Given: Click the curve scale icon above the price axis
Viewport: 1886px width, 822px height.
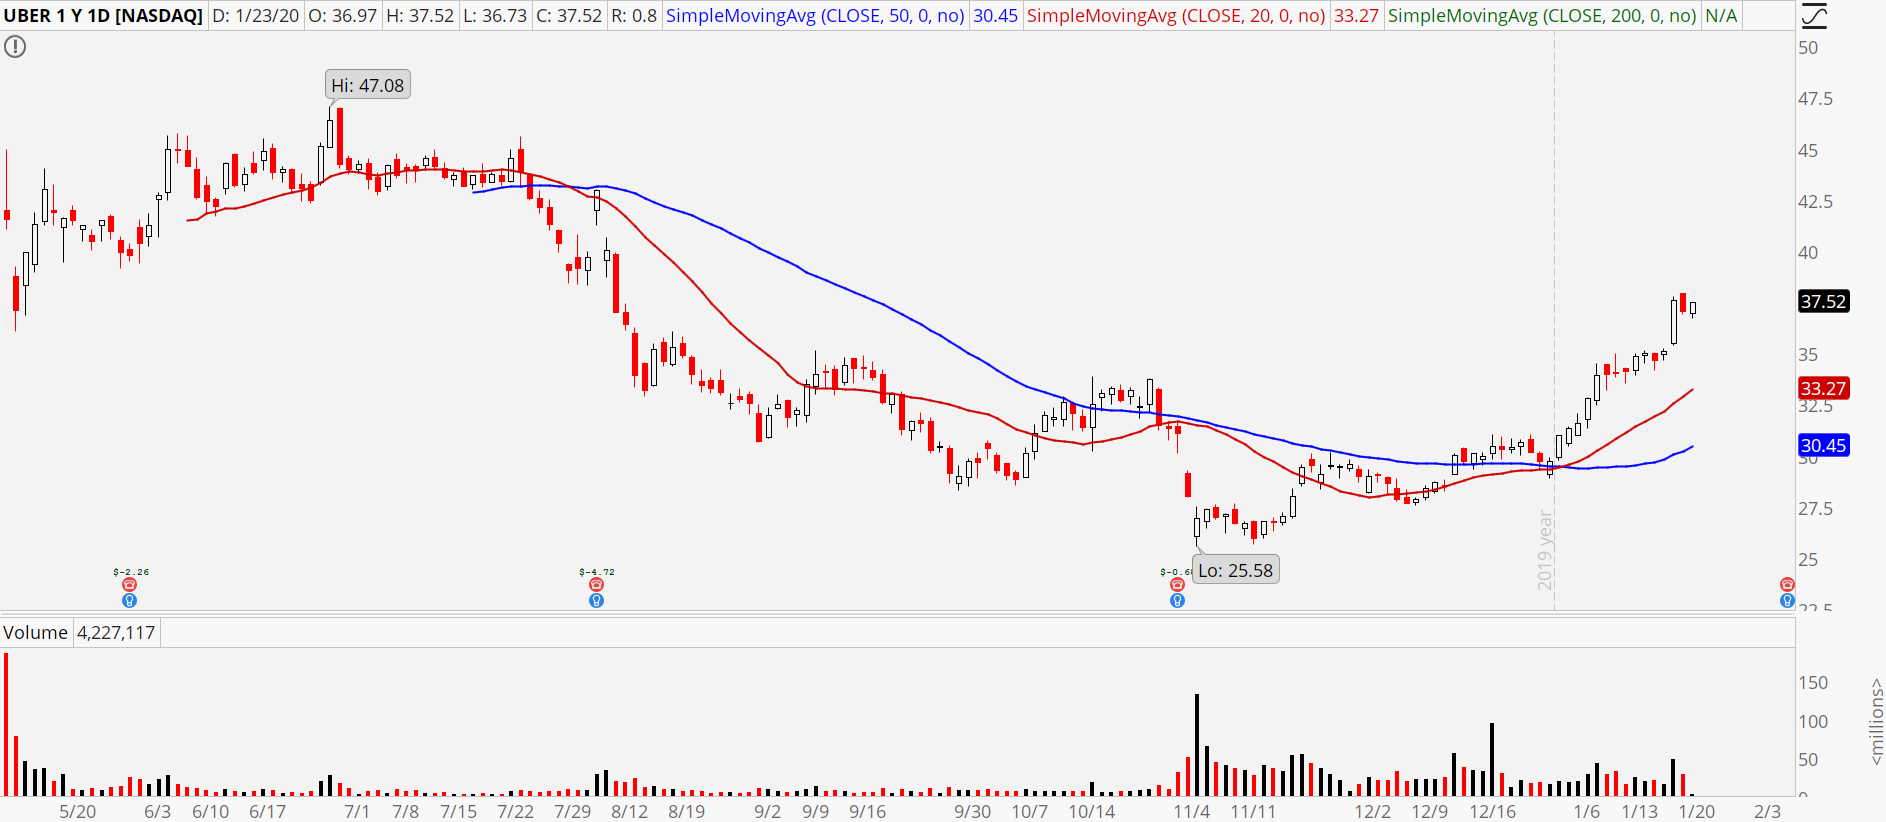Looking at the screenshot, I should tap(1814, 16).
